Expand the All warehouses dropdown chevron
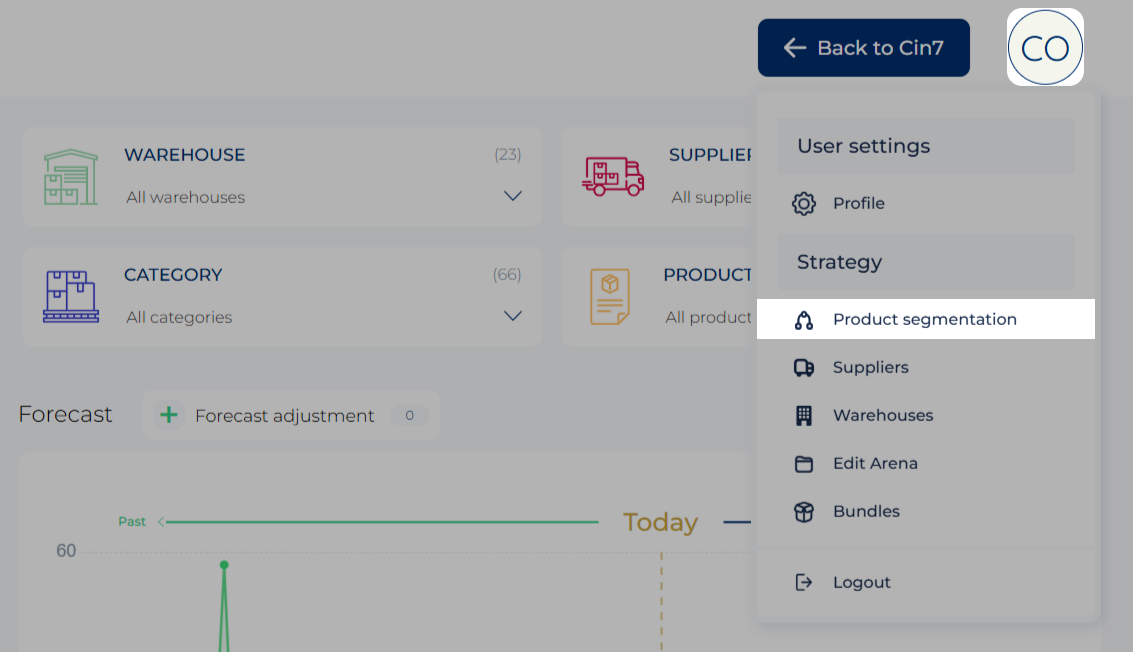The width and height of the screenshot is (1133, 652). (513, 197)
